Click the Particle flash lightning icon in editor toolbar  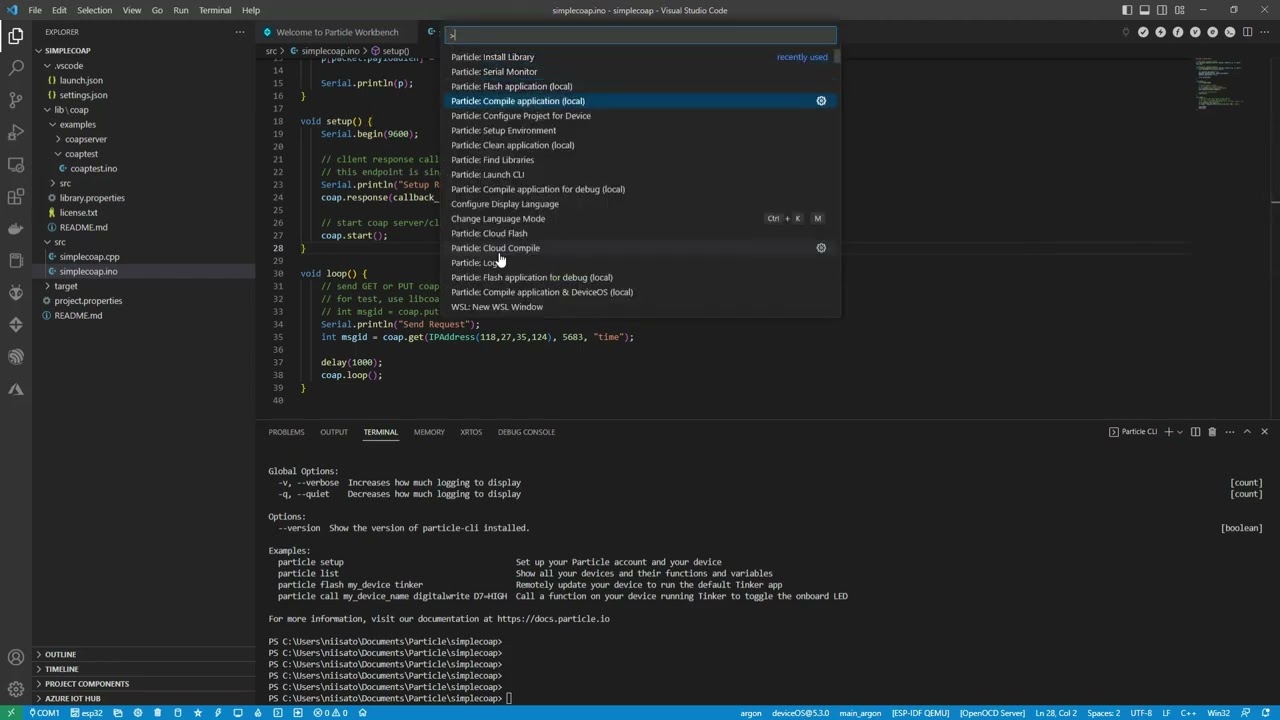(x=1160, y=32)
